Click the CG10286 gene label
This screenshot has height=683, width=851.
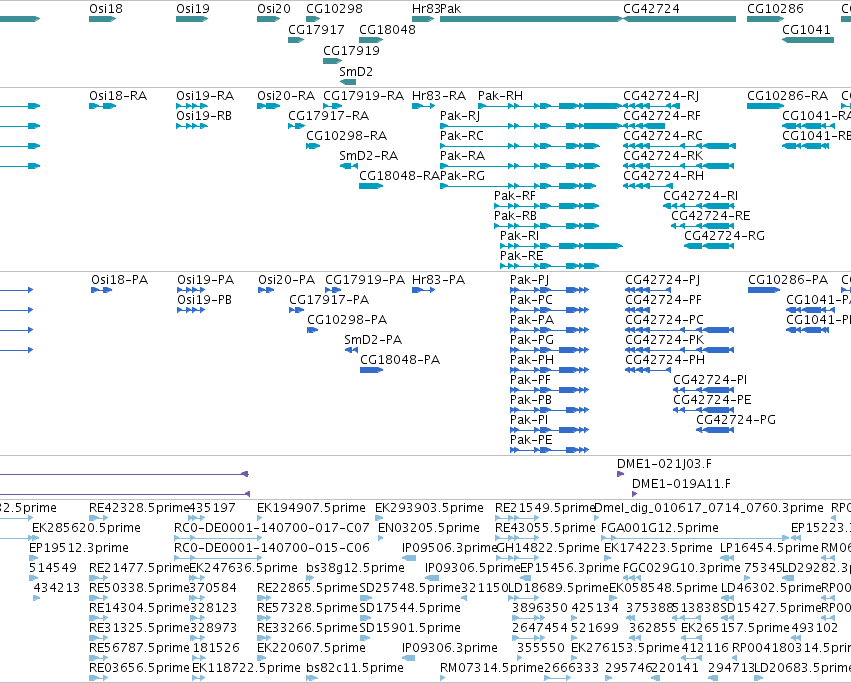click(776, 9)
